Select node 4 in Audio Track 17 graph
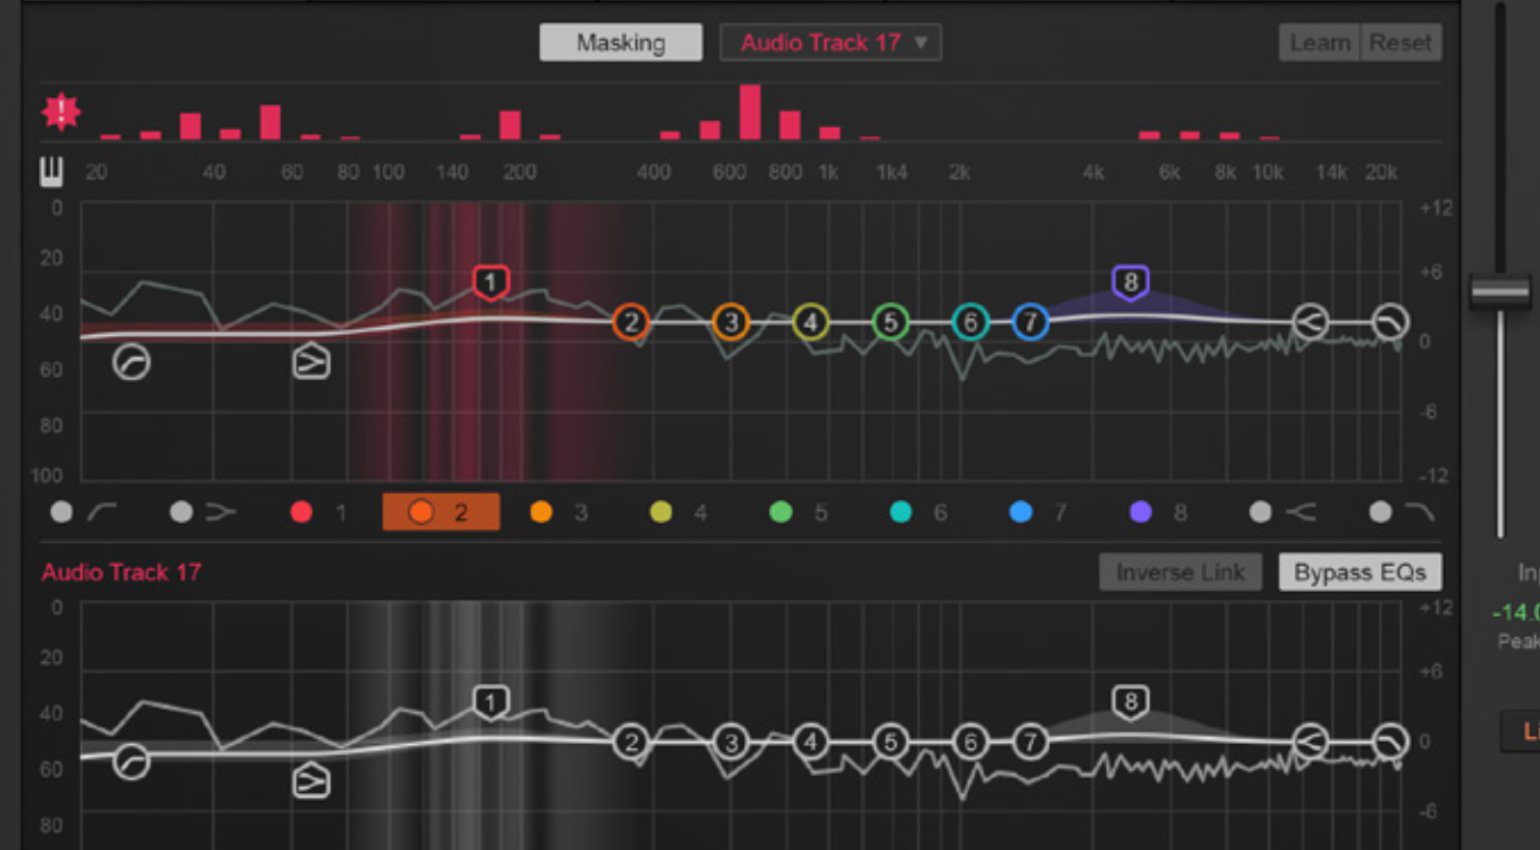 pos(811,742)
